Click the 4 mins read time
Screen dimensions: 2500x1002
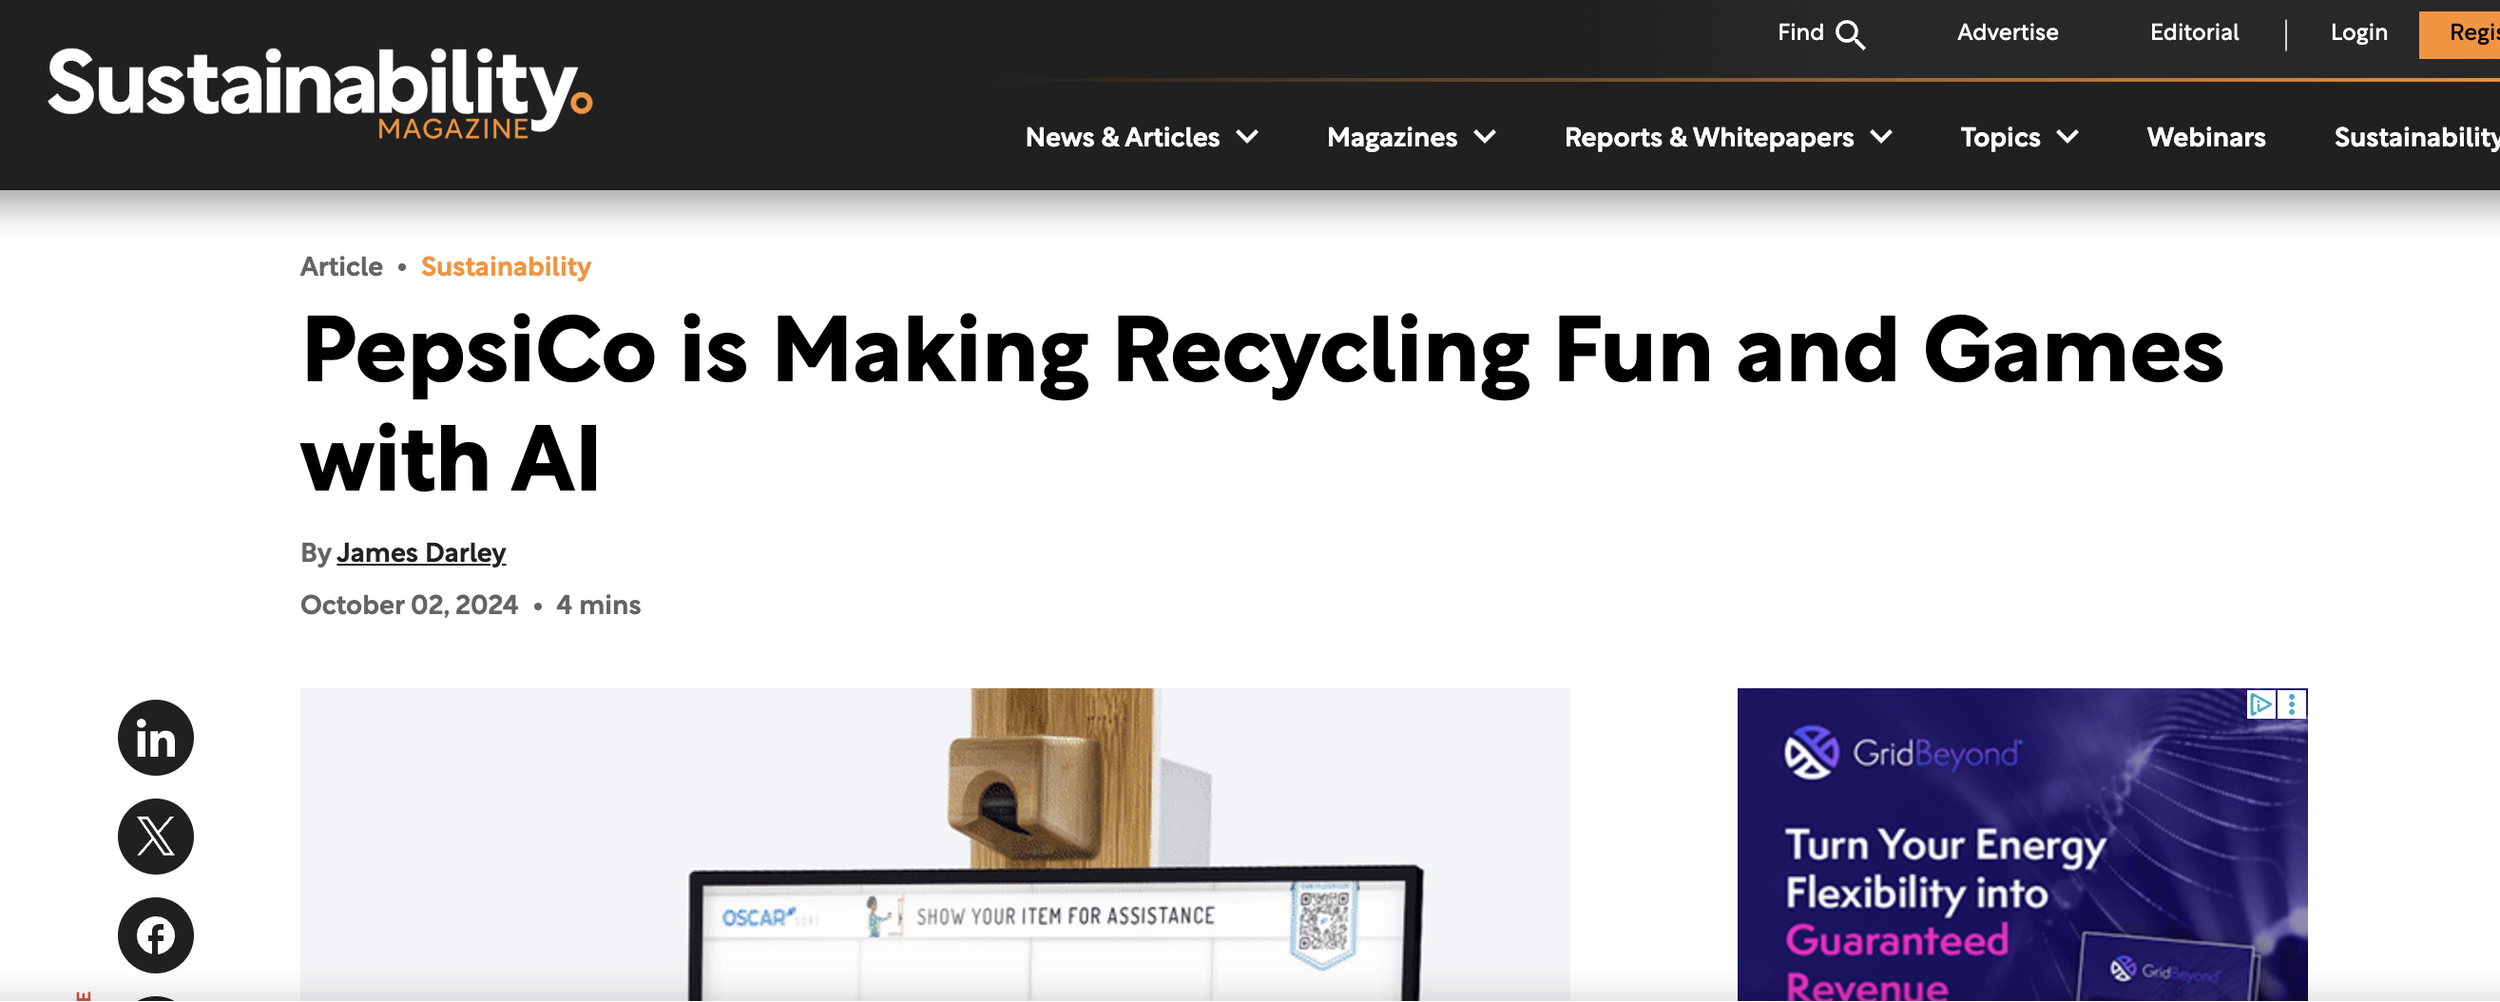pos(598,605)
